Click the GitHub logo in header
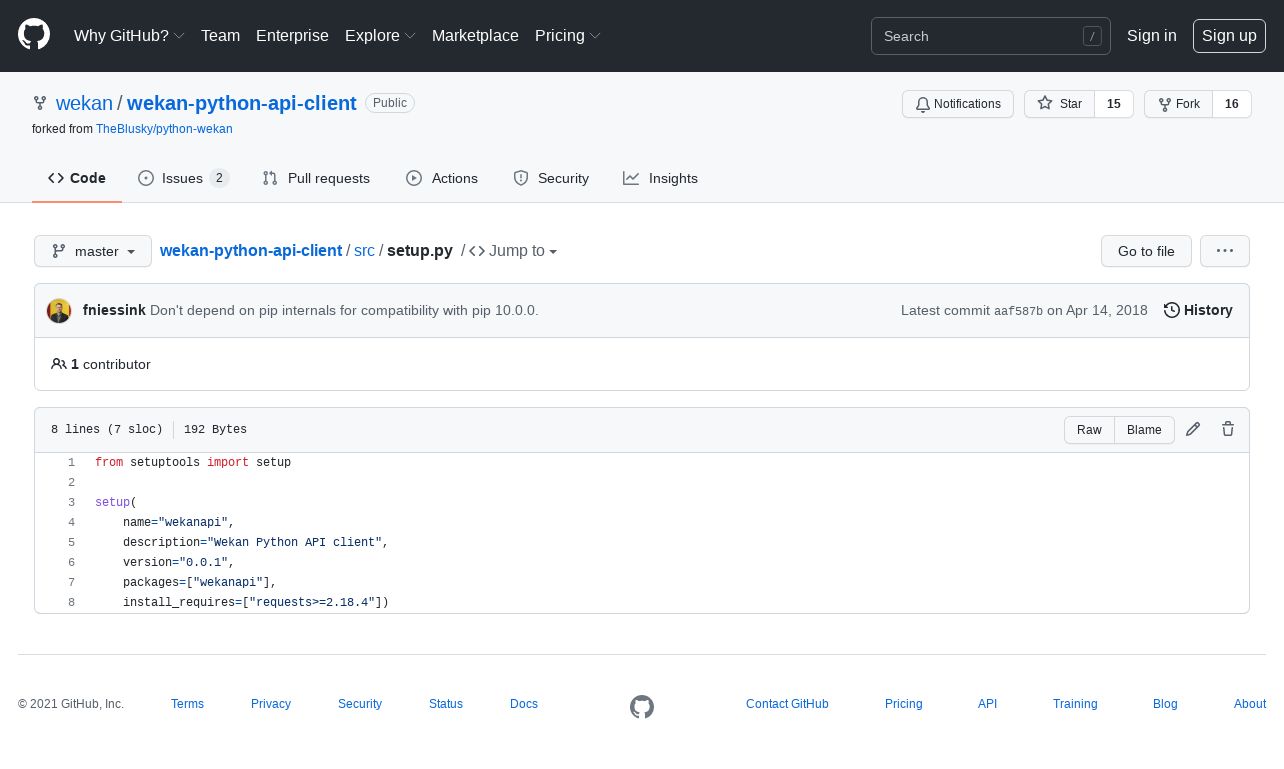 (x=34, y=35)
